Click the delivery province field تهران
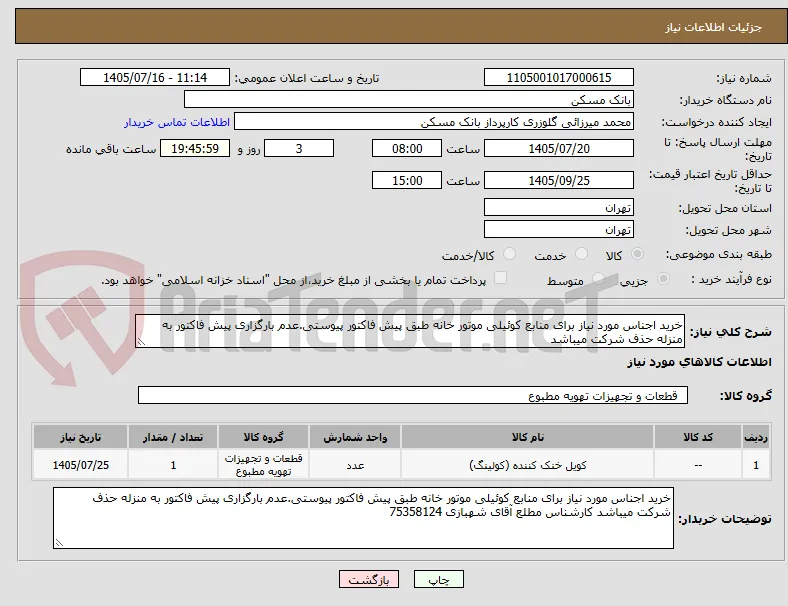Screen dimensions: 788x606 click(x=558, y=208)
